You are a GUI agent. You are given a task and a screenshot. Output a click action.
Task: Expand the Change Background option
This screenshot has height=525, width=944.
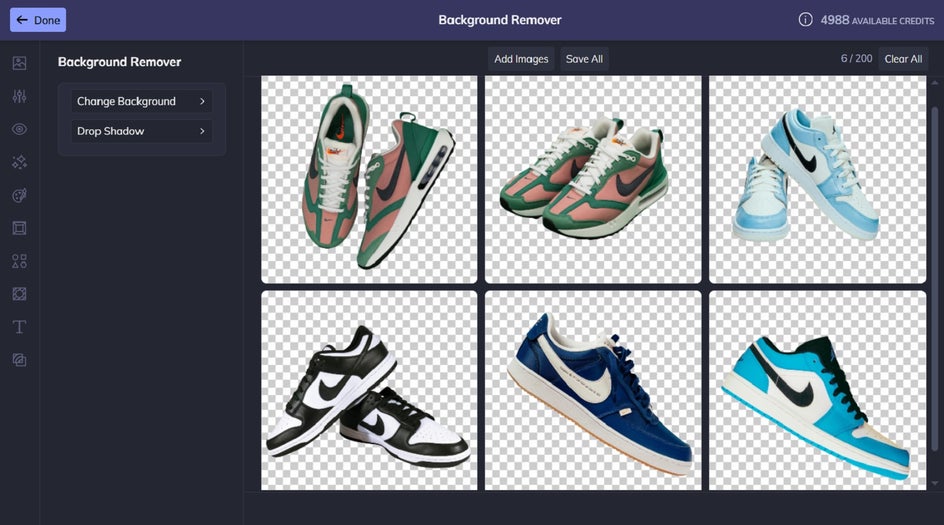141,101
